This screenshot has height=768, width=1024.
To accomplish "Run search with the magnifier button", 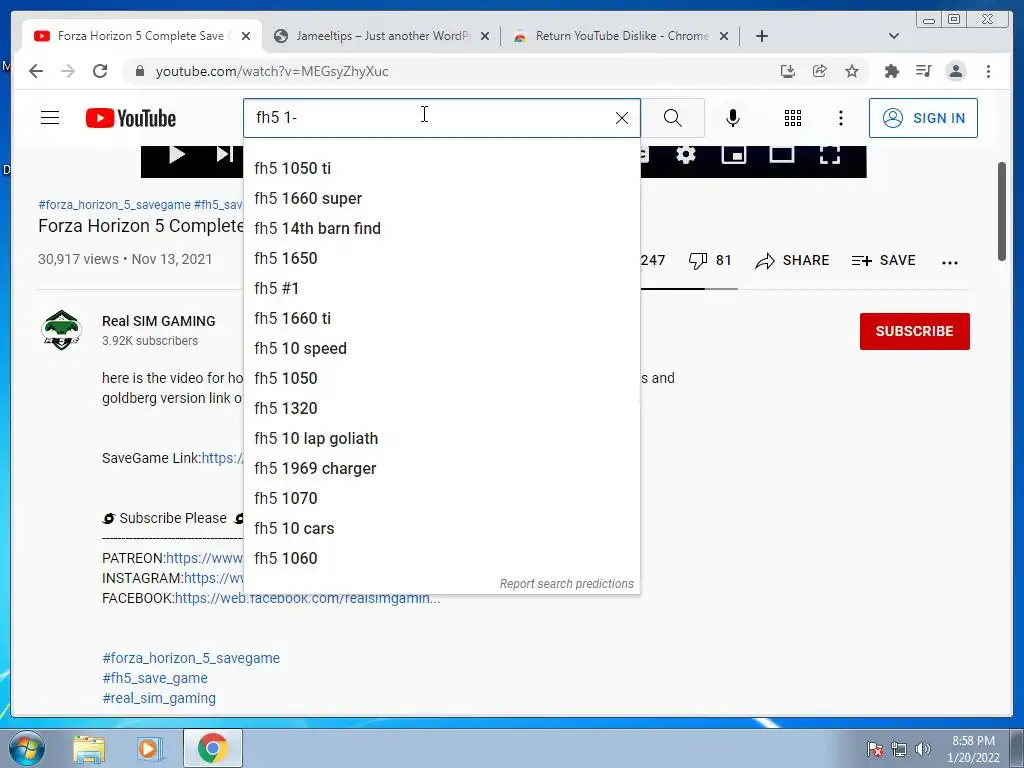I will tap(673, 118).
